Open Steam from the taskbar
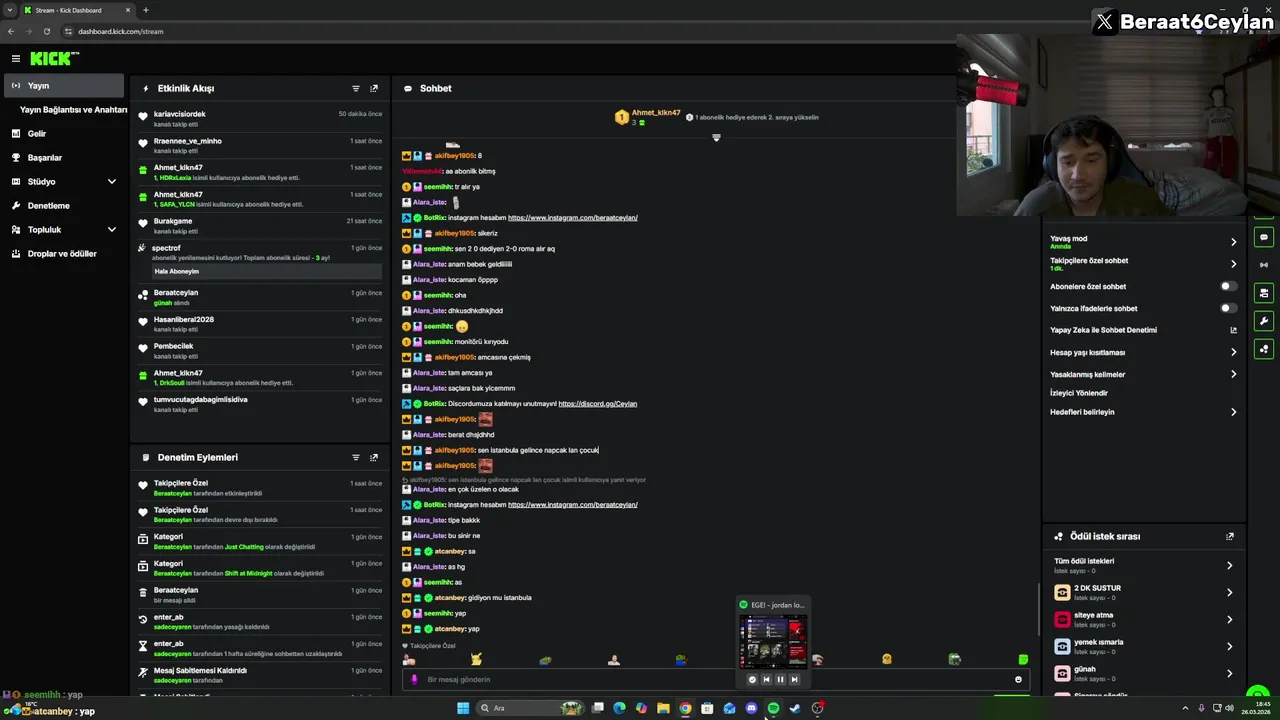Viewport: 1280px width, 720px height. click(795, 708)
